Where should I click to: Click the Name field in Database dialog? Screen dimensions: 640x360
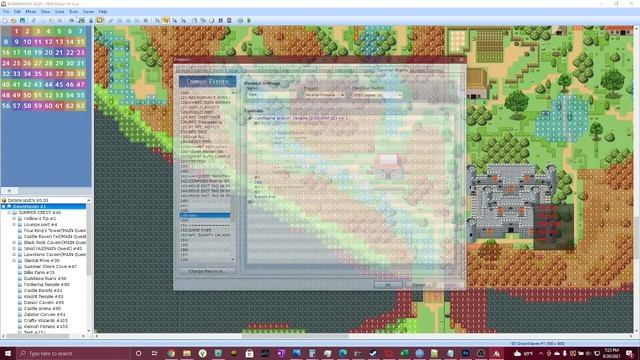coord(271,95)
